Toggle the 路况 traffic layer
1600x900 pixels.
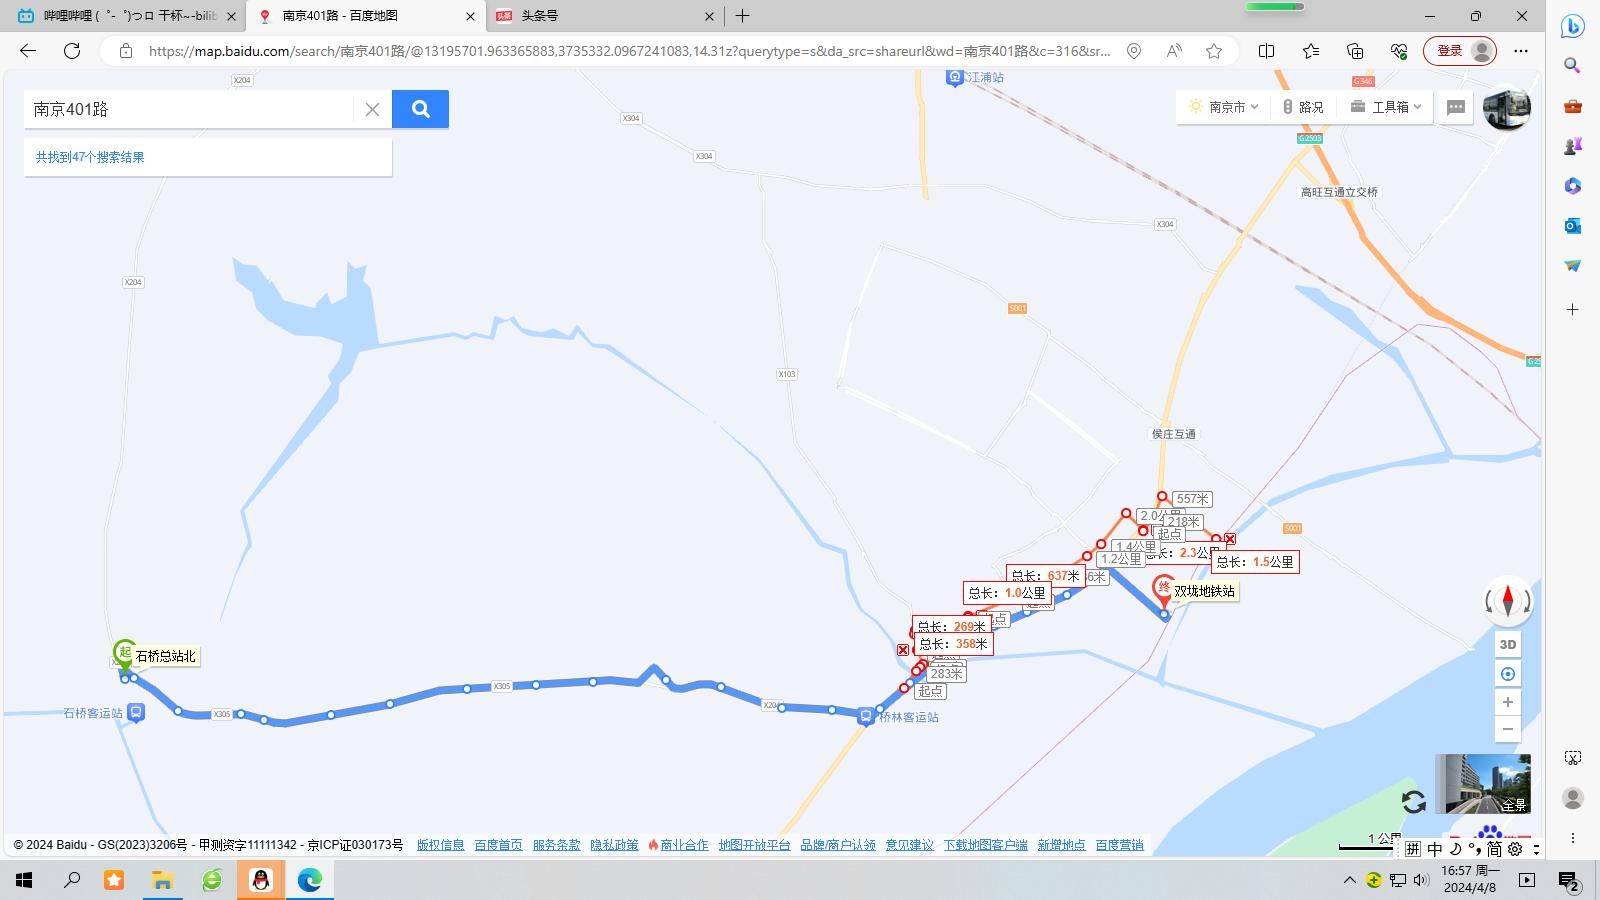point(1303,107)
